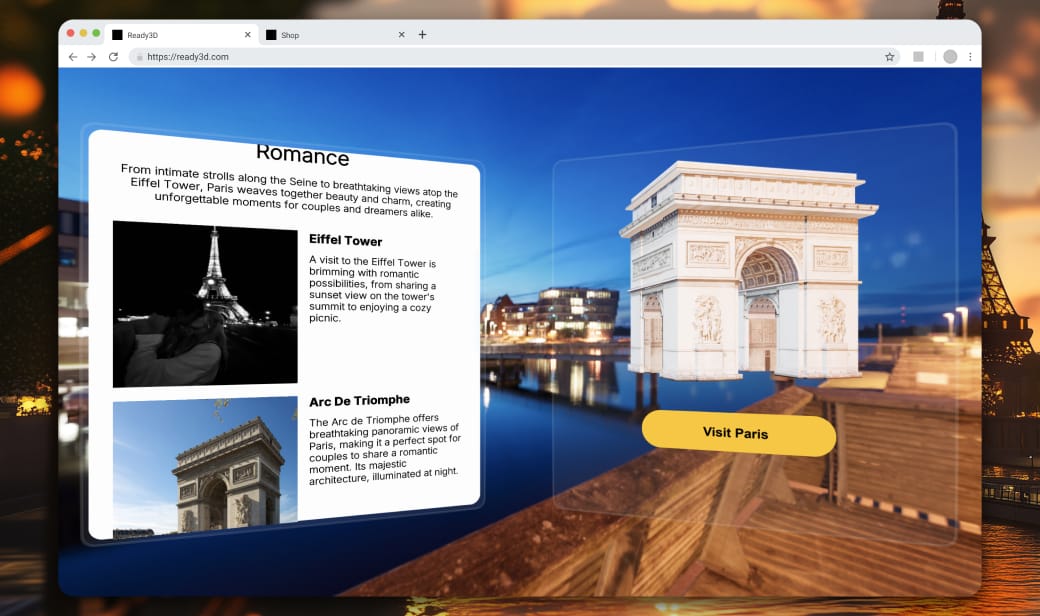The height and width of the screenshot is (616, 1040).
Task: Click the forward navigation arrow
Action: (x=91, y=57)
